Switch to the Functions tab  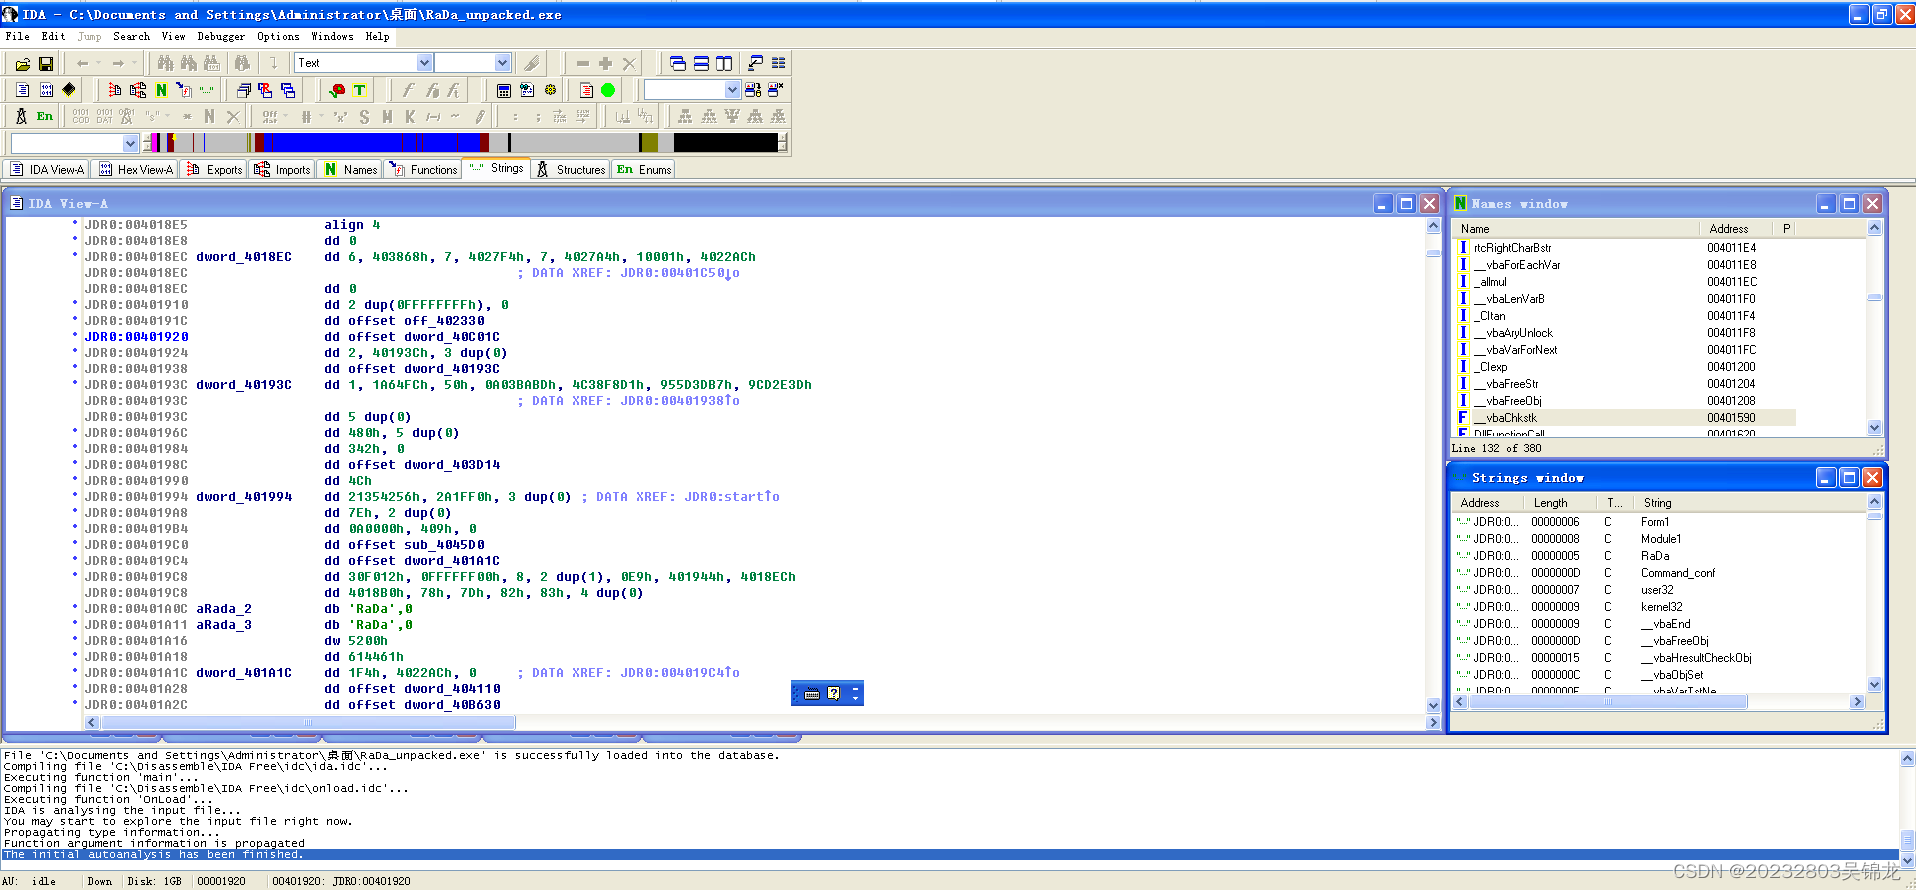pos(423,169)
